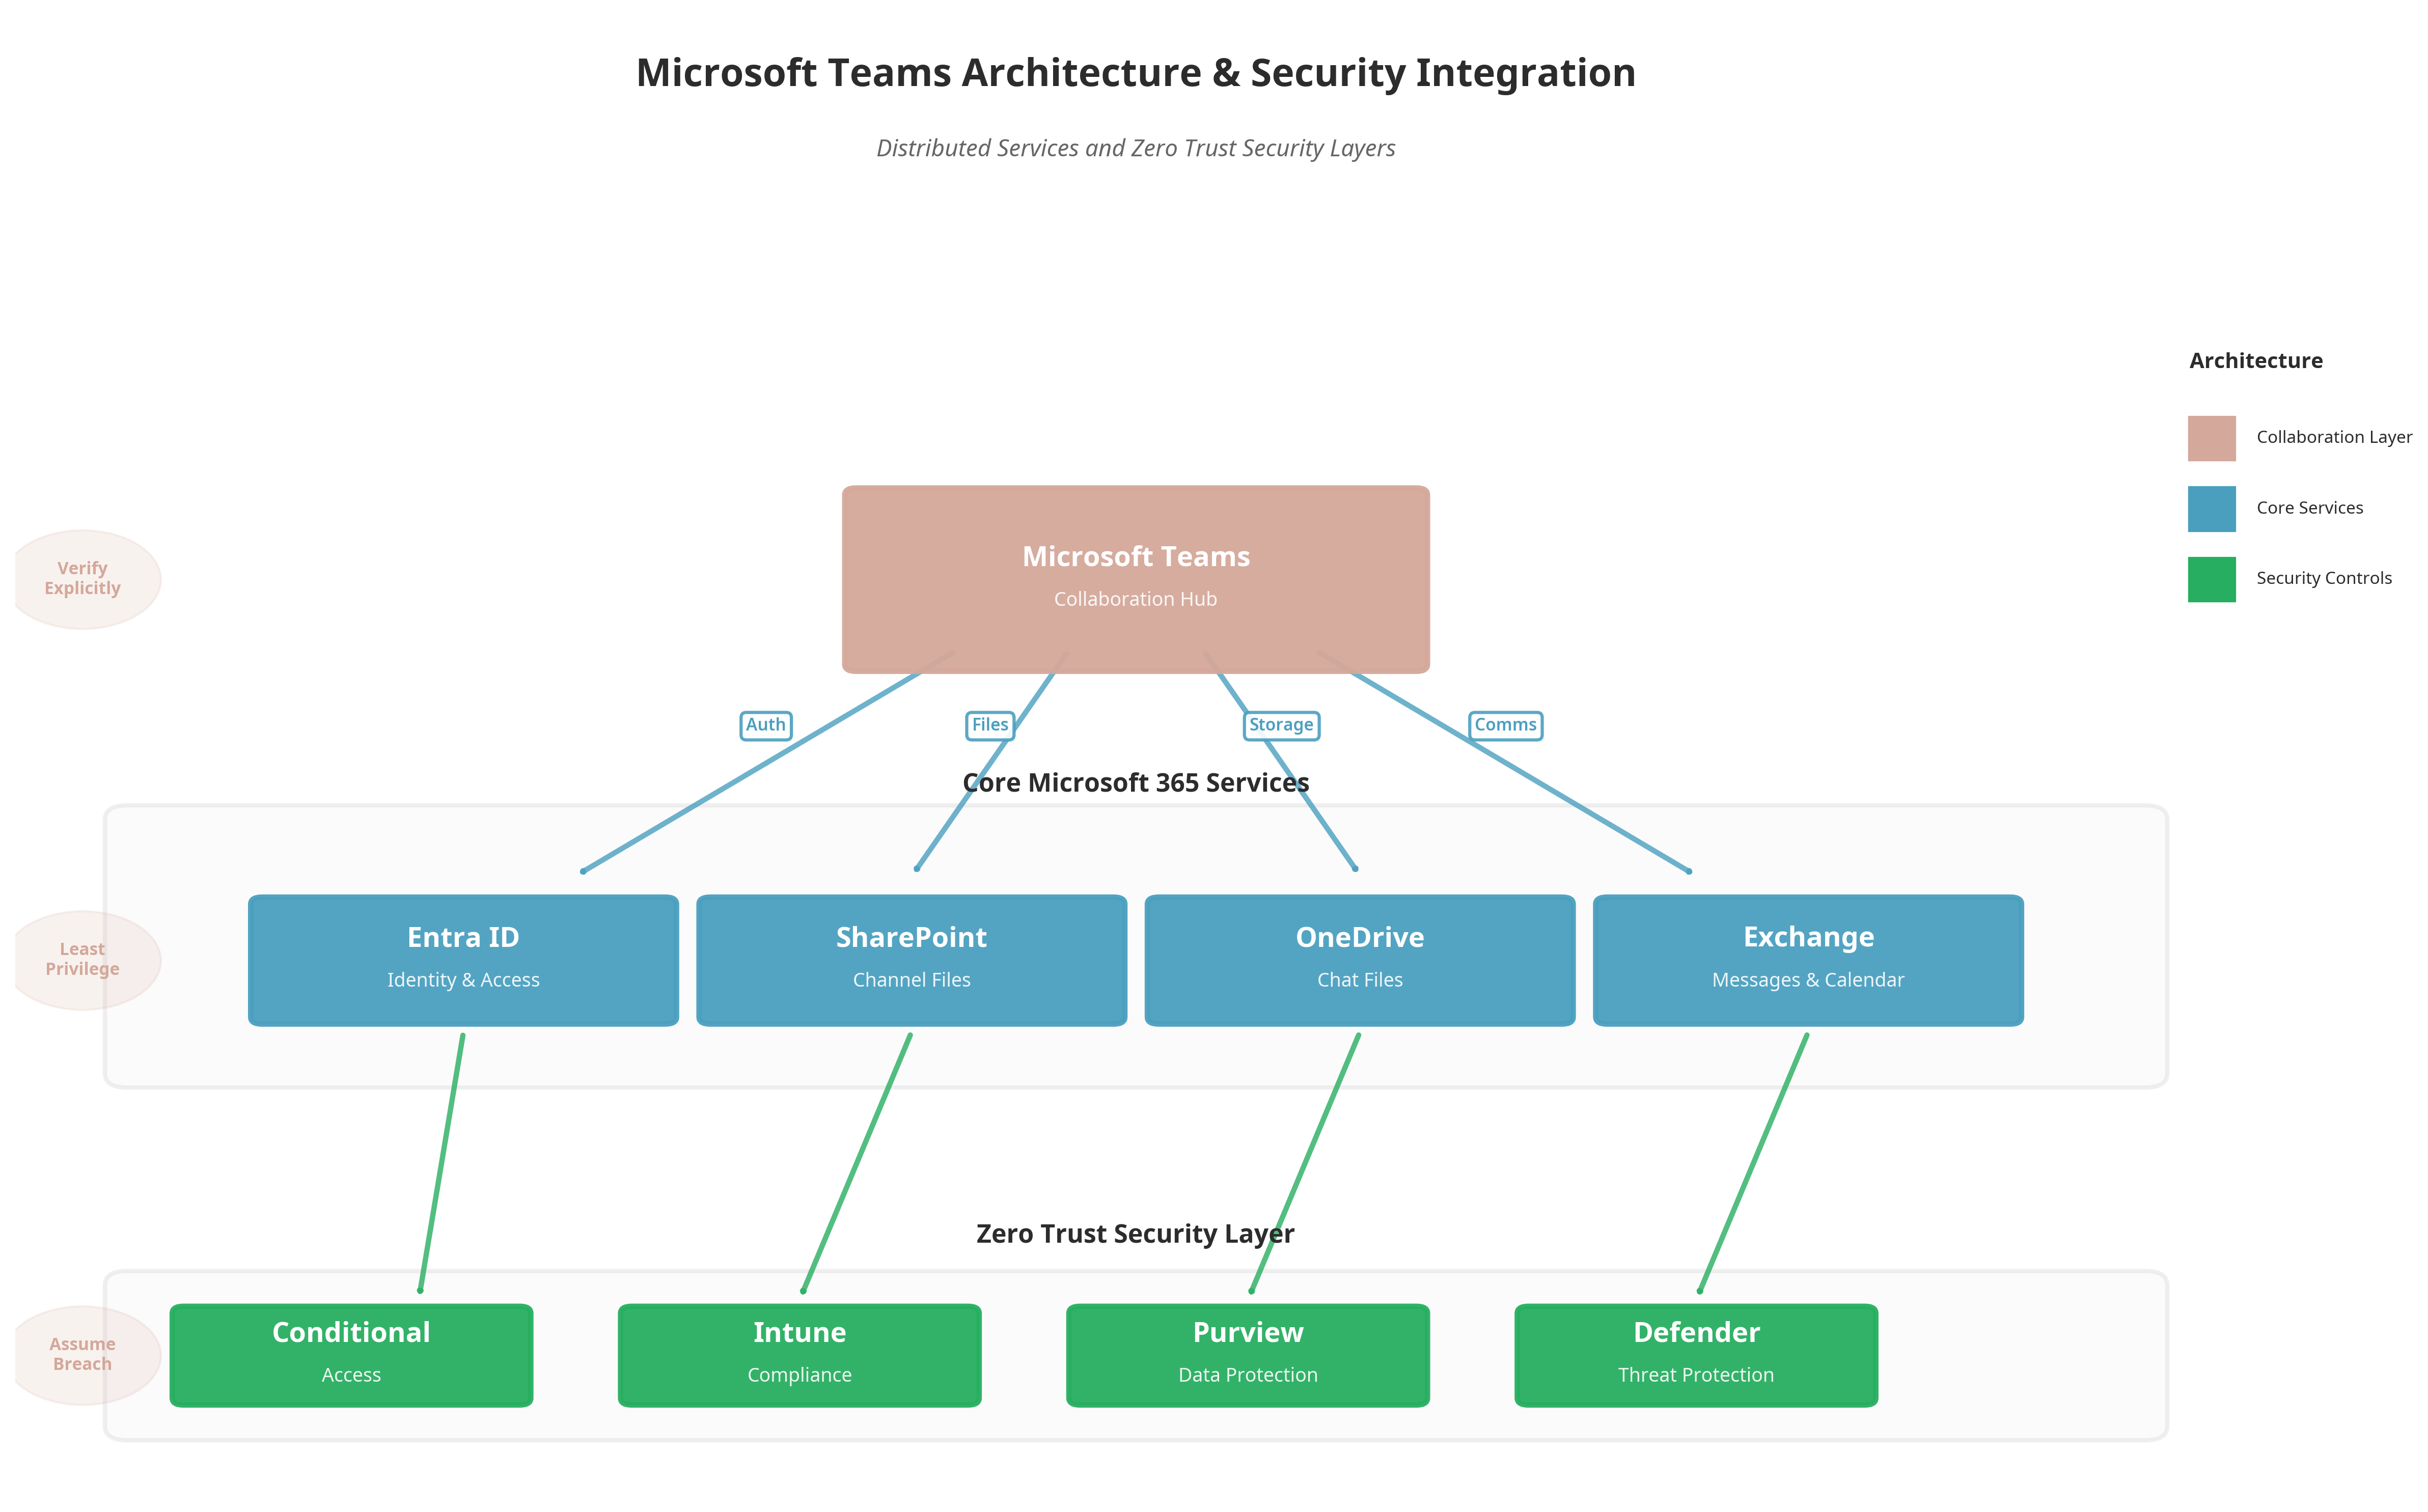Screen dimensions: 2428x1512
Task: Click the Security Controls green legend swatch
Action: (x=2211, y=579)
